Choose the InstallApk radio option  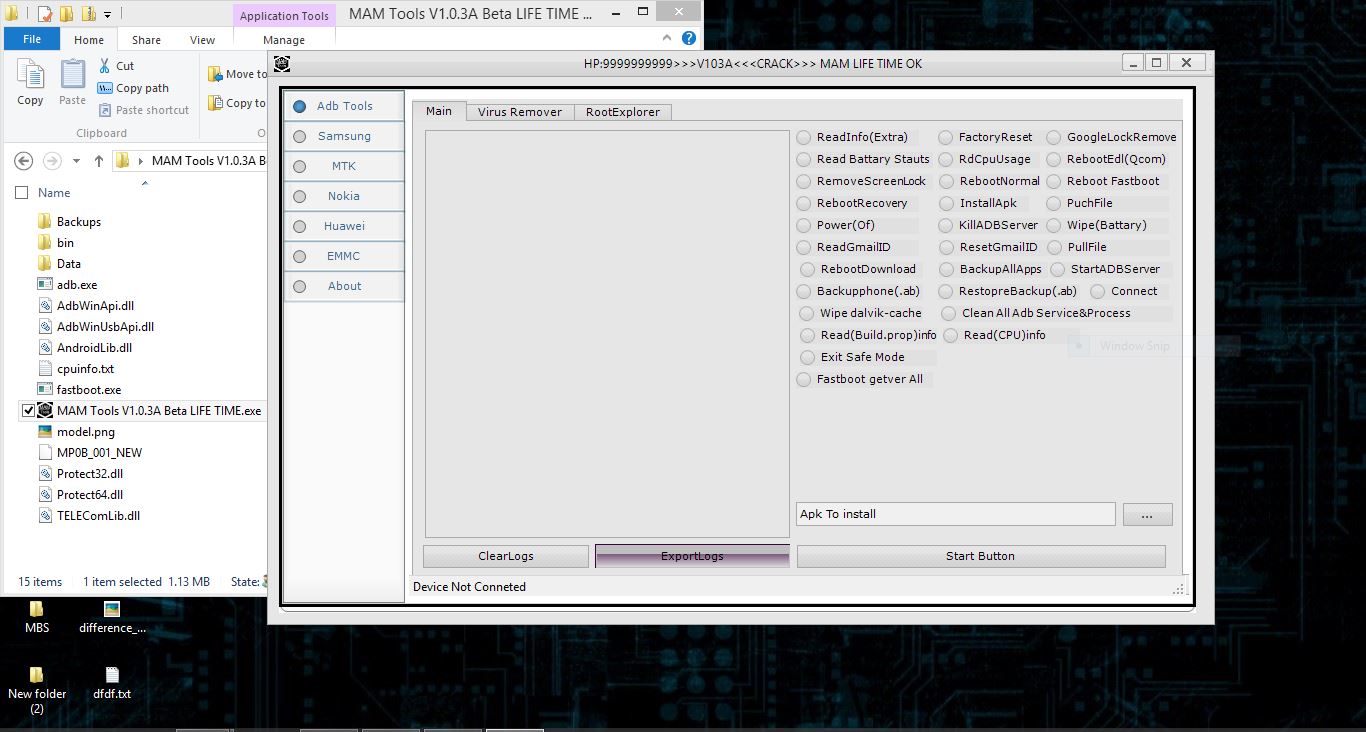[947, 203]
